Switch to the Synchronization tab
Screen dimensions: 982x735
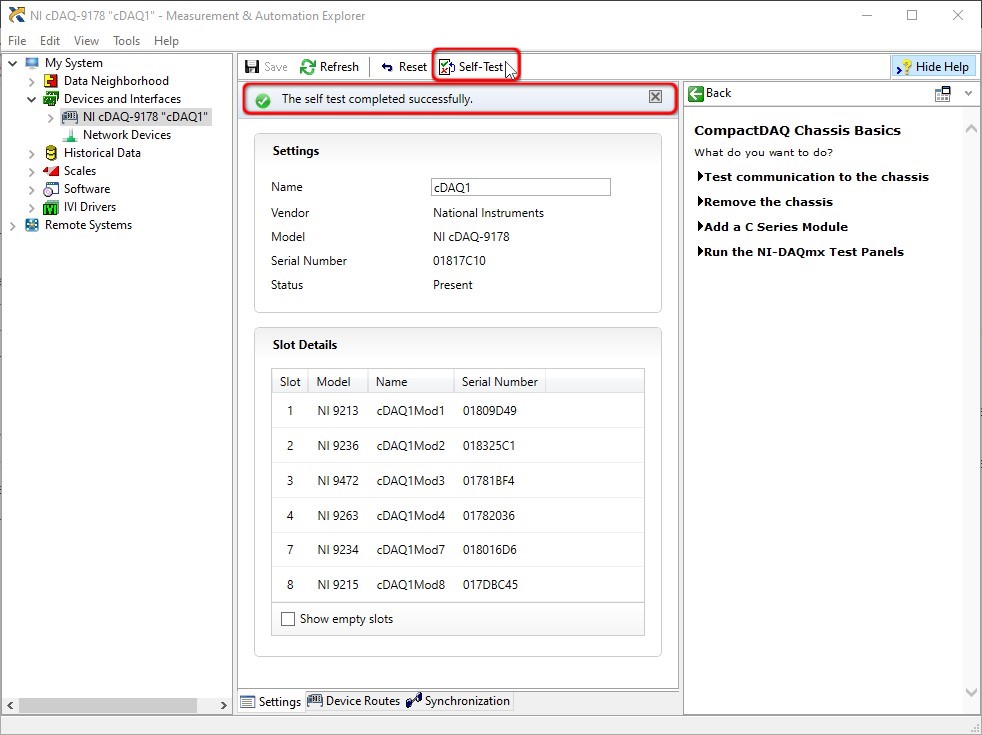458,701
